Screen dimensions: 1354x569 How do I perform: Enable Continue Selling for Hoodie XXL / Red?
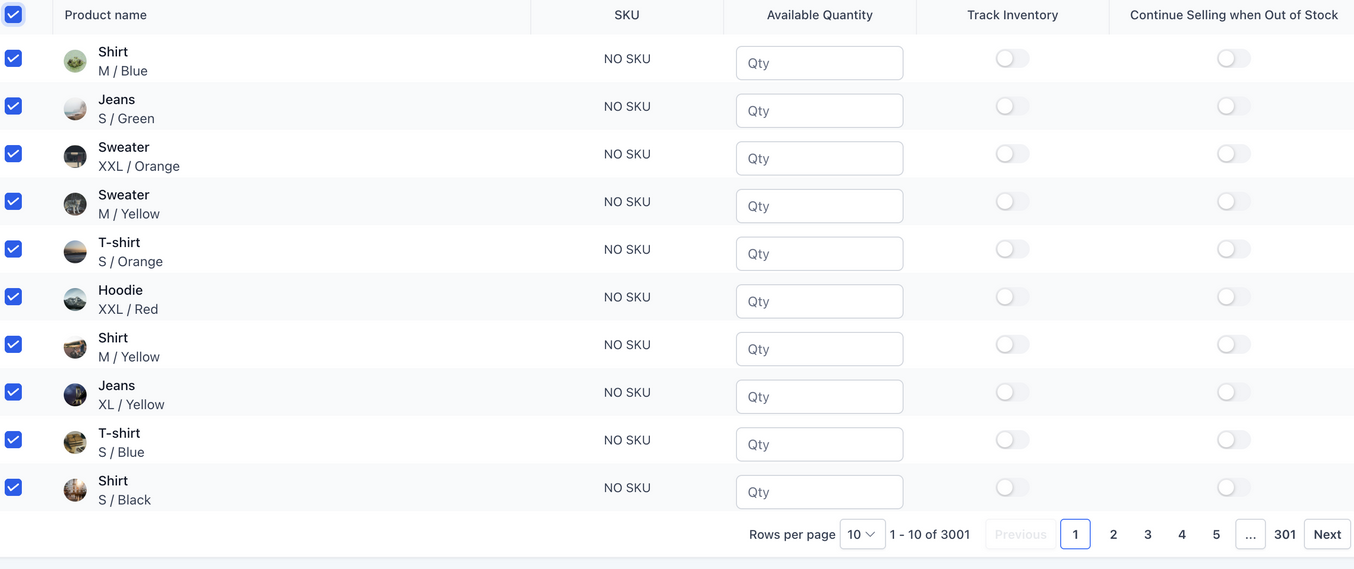1233,297
